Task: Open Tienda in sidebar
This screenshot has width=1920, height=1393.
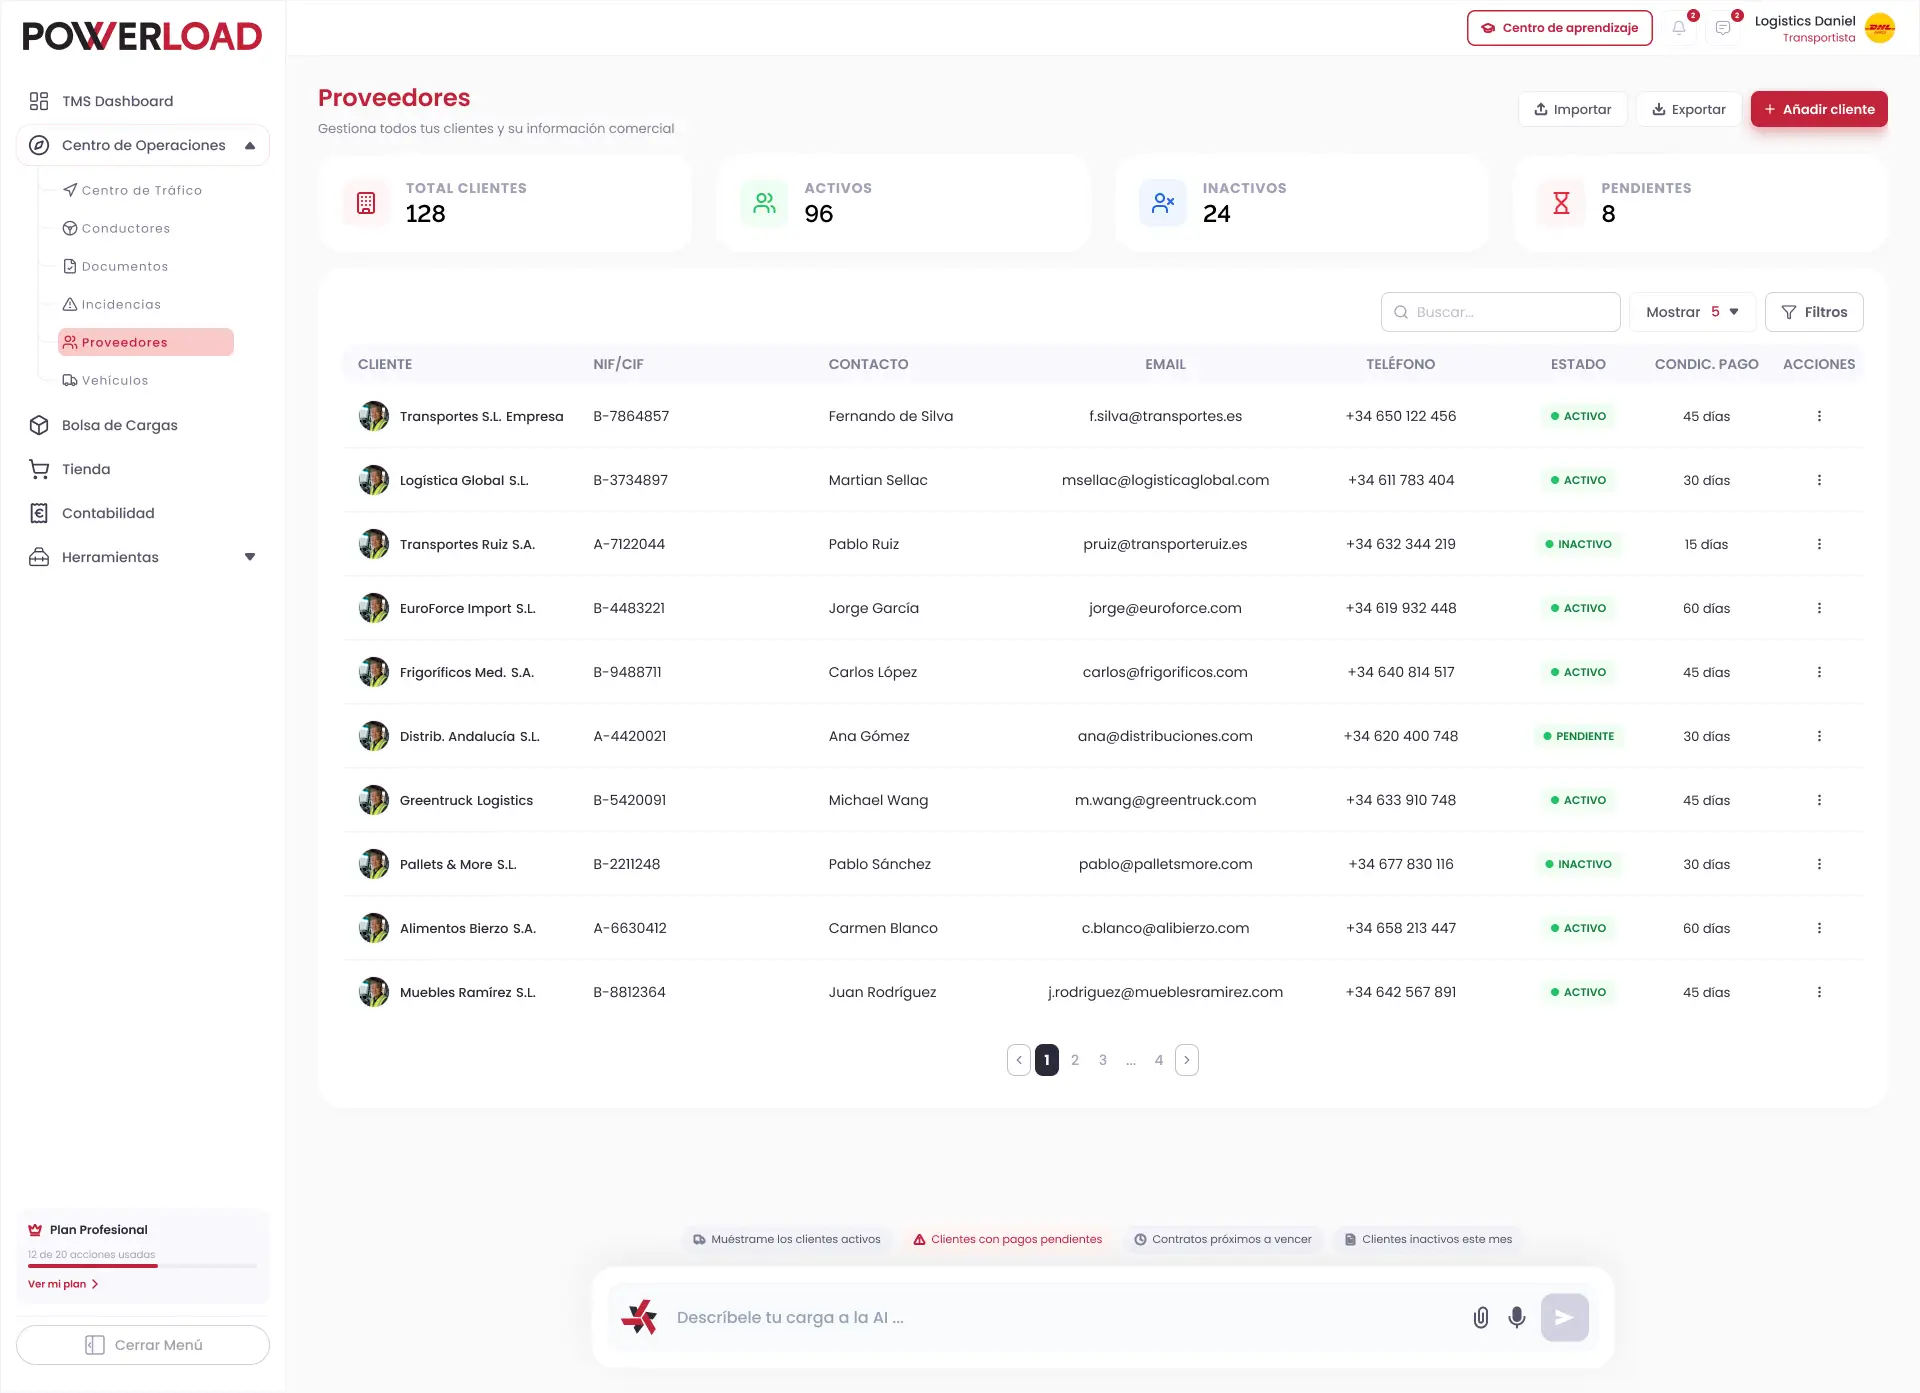Action: (x=69, y=469)
